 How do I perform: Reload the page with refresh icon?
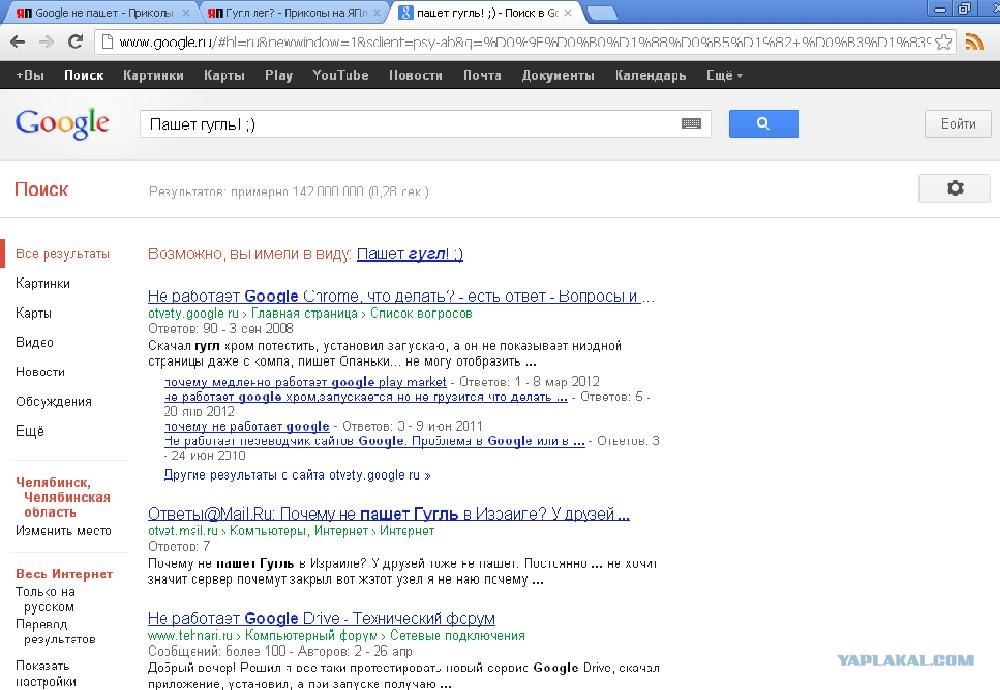pos(75,42)
